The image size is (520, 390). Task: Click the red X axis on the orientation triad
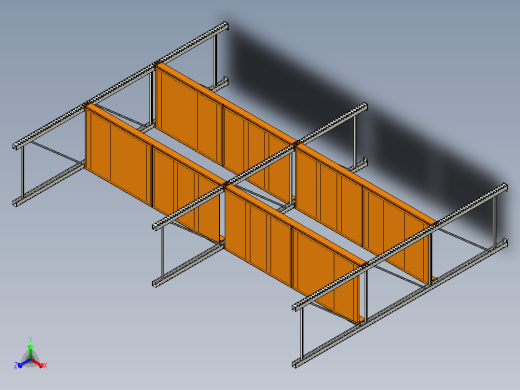point(39,363)
